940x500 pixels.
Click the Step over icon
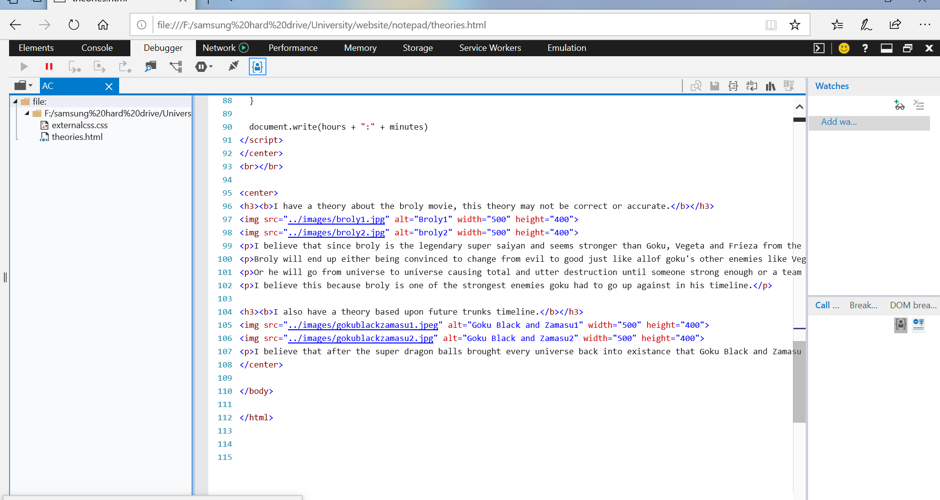click(100, 67)
